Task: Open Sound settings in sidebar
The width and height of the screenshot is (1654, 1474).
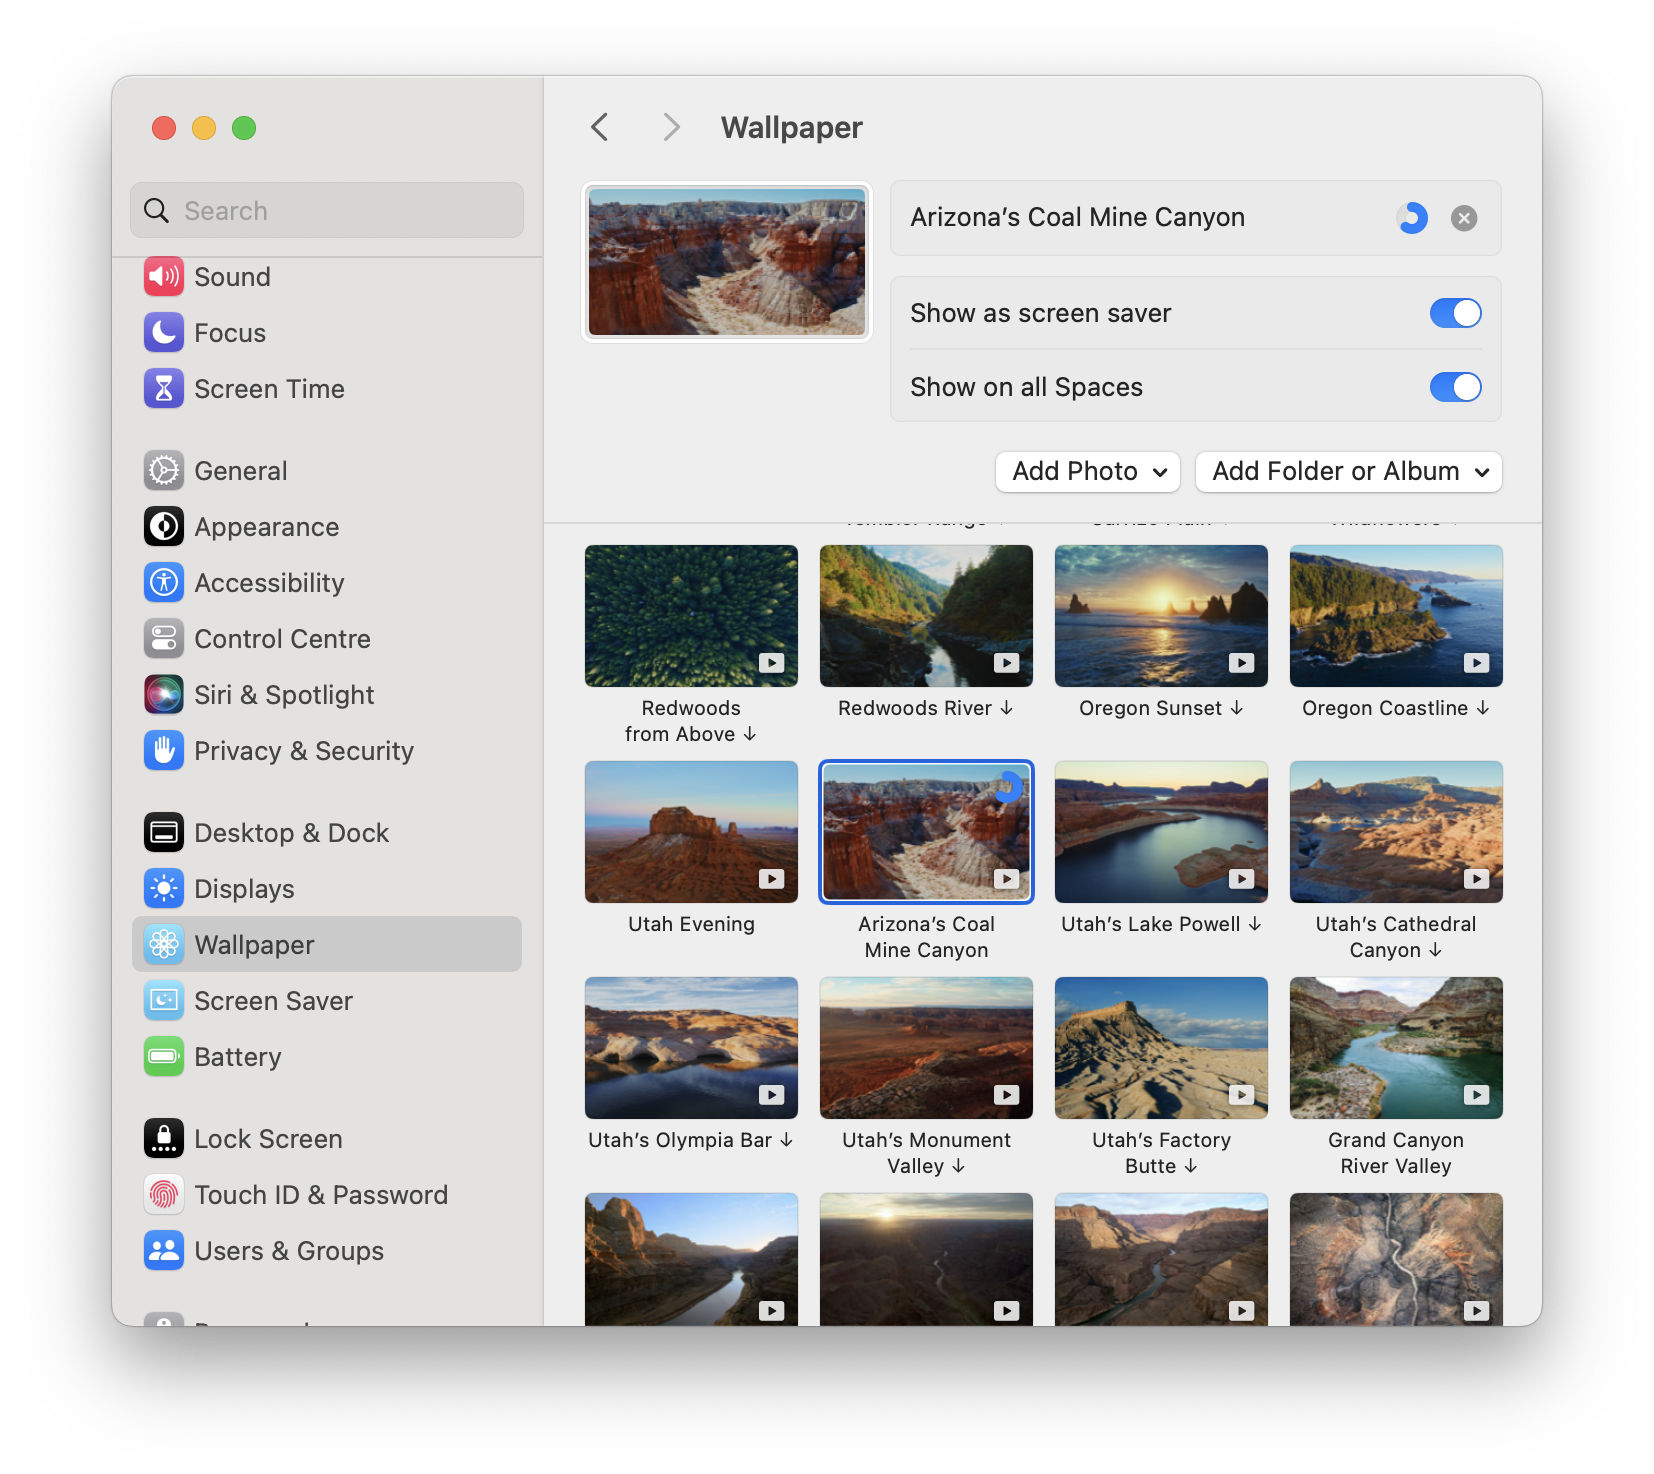Action: [327, 277]
